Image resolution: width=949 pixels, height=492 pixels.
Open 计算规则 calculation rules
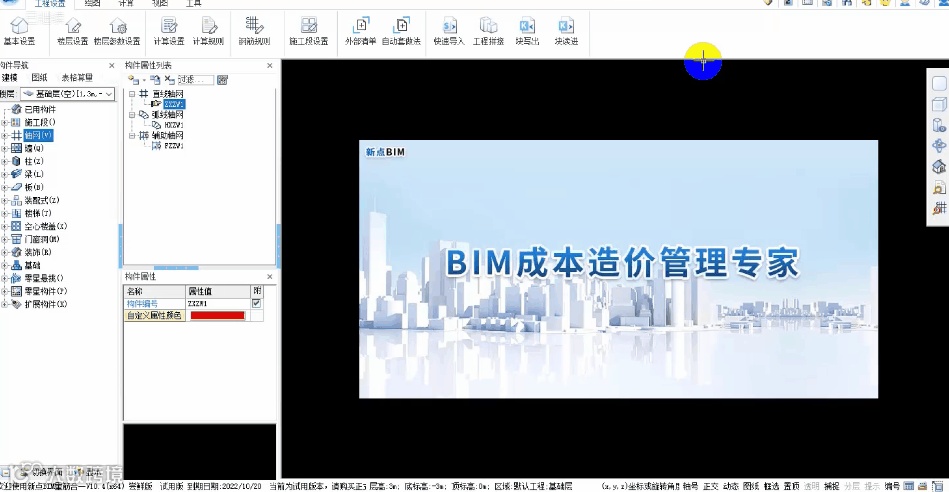tap(208, 31)
